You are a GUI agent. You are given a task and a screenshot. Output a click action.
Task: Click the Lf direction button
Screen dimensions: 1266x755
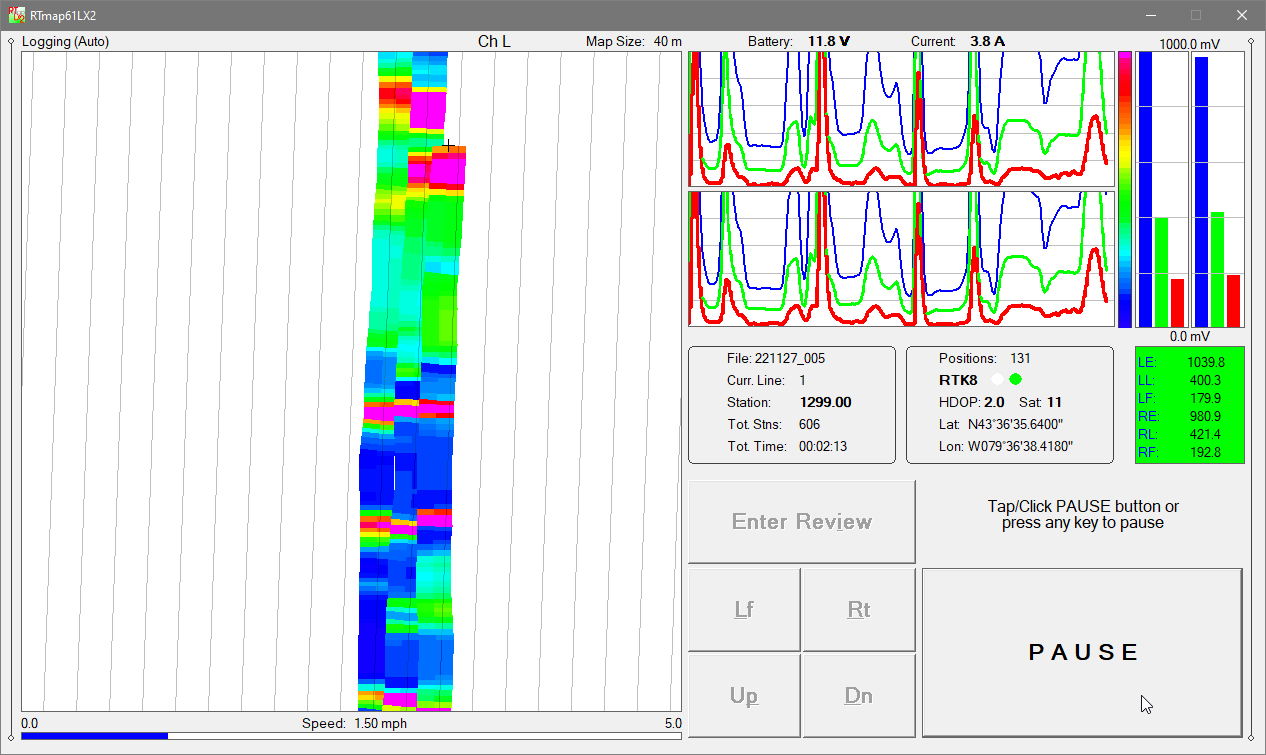tap(744, 609)
